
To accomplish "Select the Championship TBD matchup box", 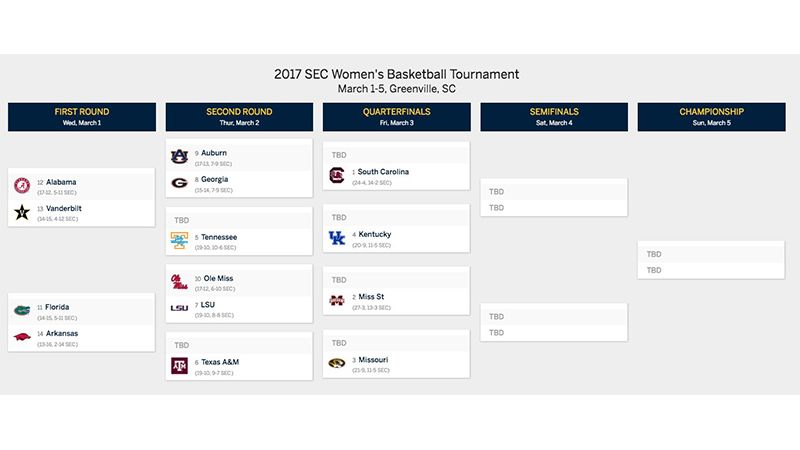I will pos(711,262).
